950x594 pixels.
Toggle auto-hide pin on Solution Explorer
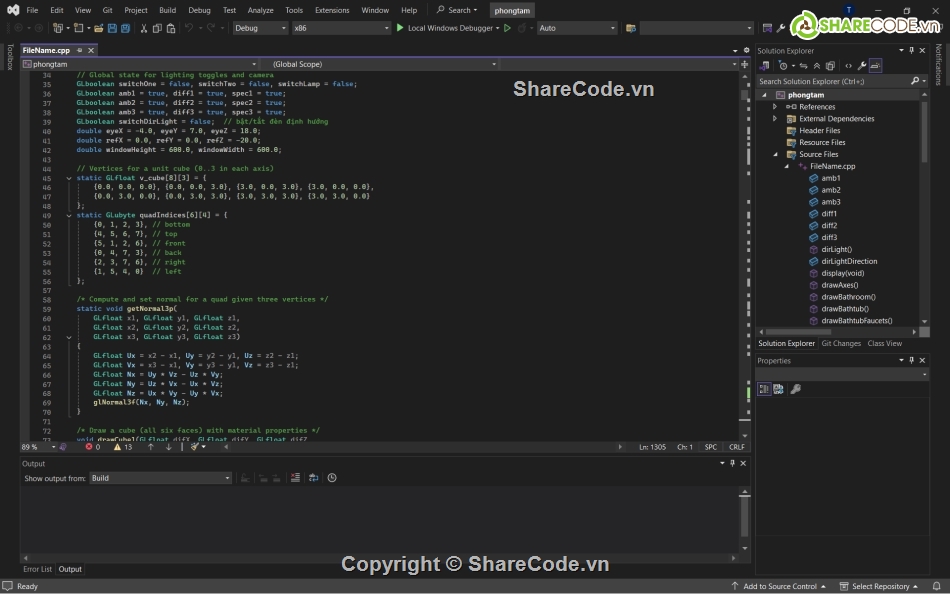point(912,50)
